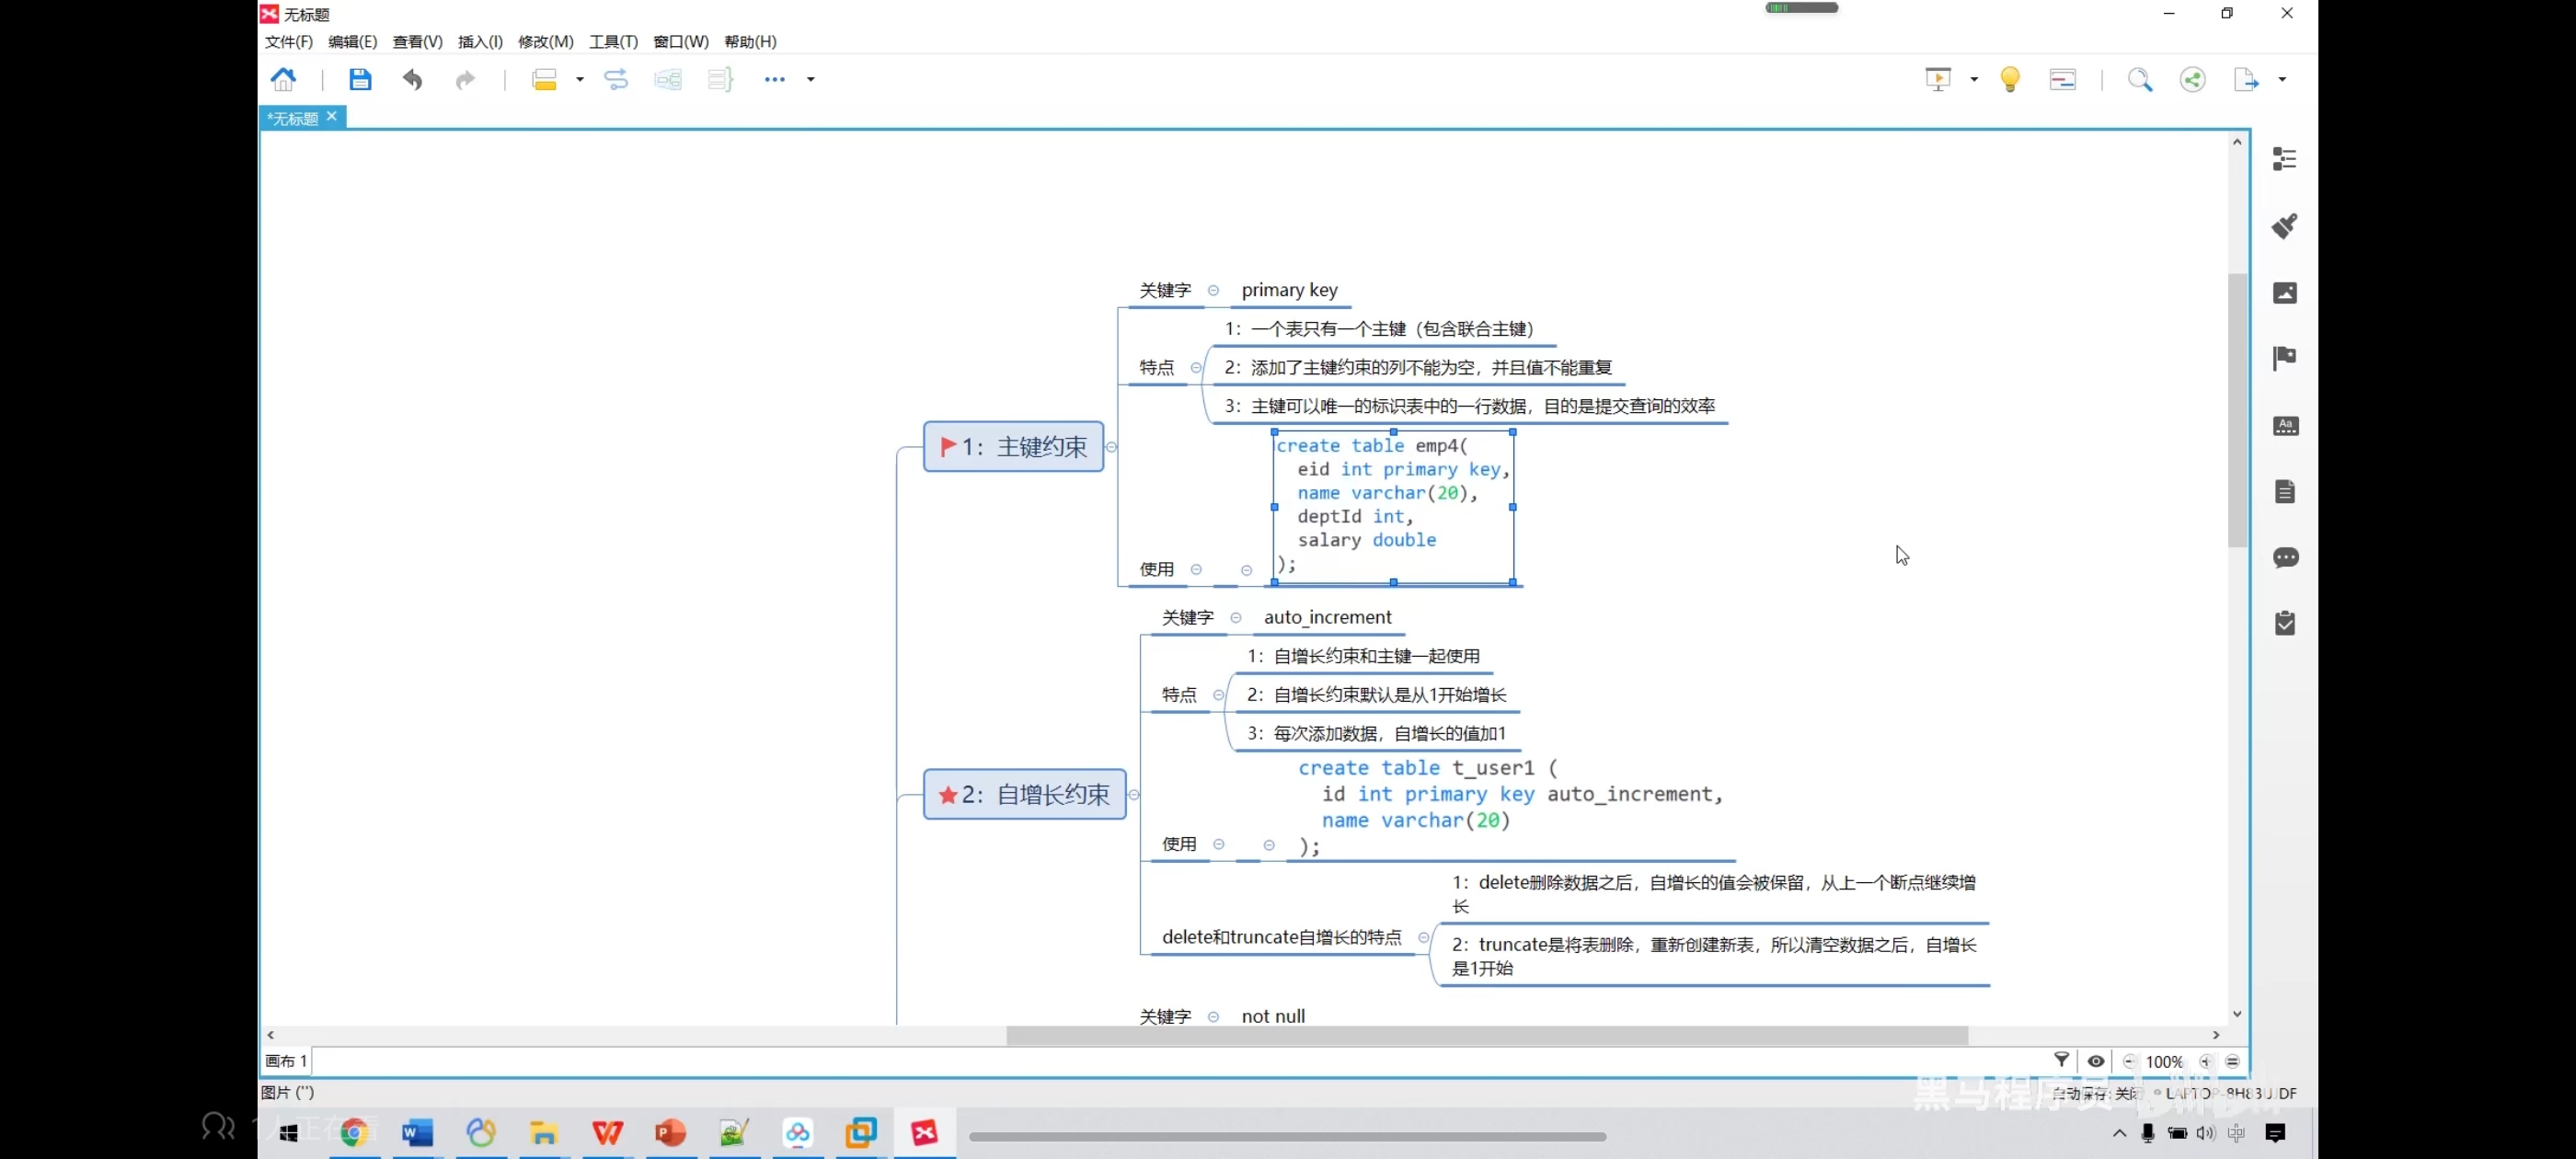The height and width of the screenshot is (1159, 2576).
Task: Open the 文件(F) menu
Action: tap(289, 41)
